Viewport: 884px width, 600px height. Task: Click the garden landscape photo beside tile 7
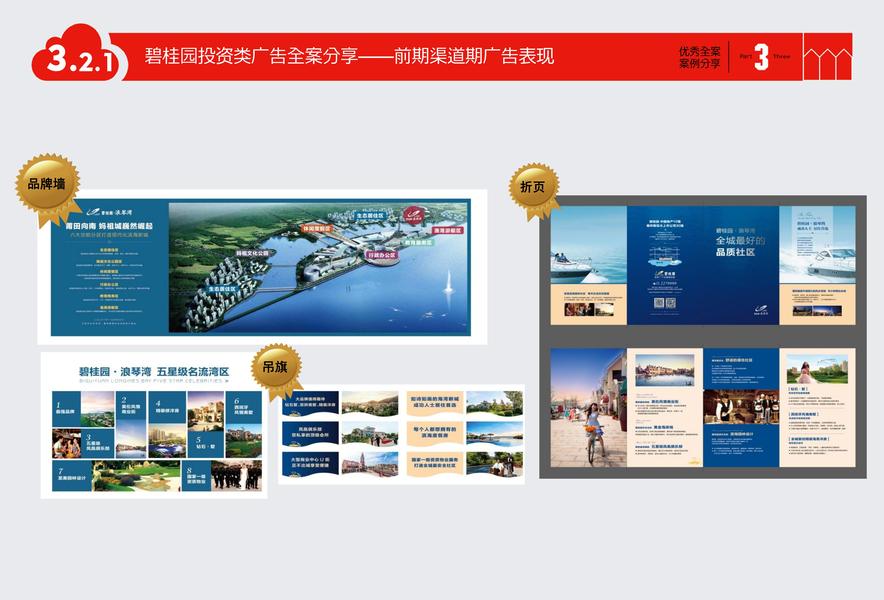[136, 475]
